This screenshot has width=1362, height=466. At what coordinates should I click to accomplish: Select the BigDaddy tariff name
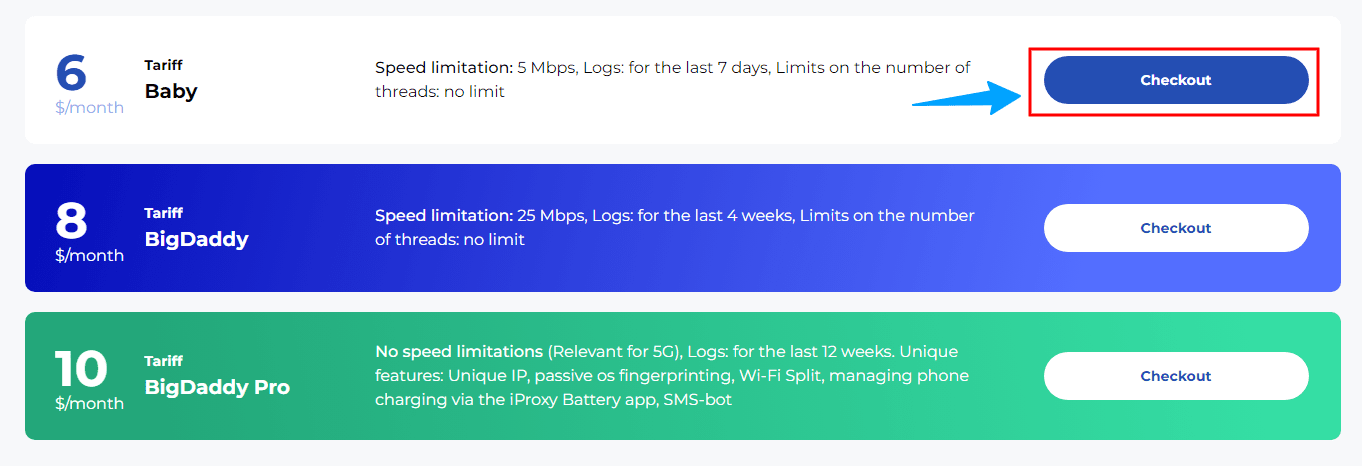click(196, 239)
